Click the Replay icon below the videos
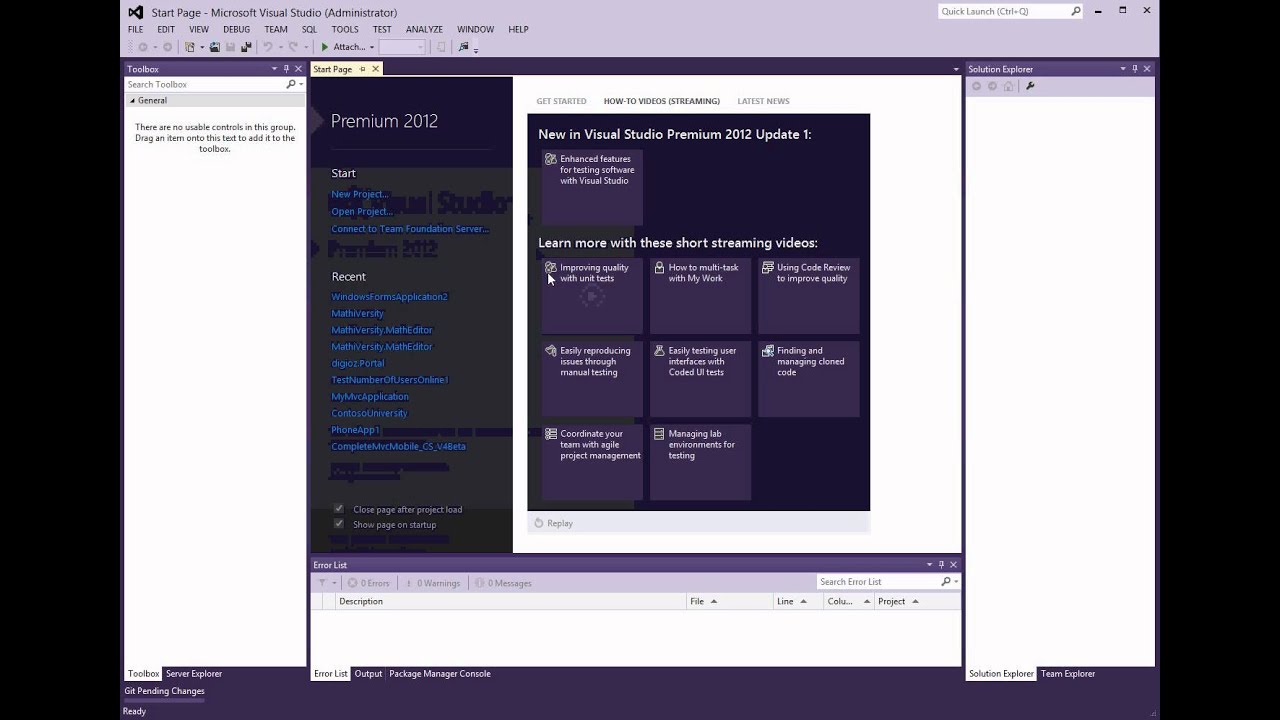Viewport: 1280px width, 720px height. tap(539, 523)
